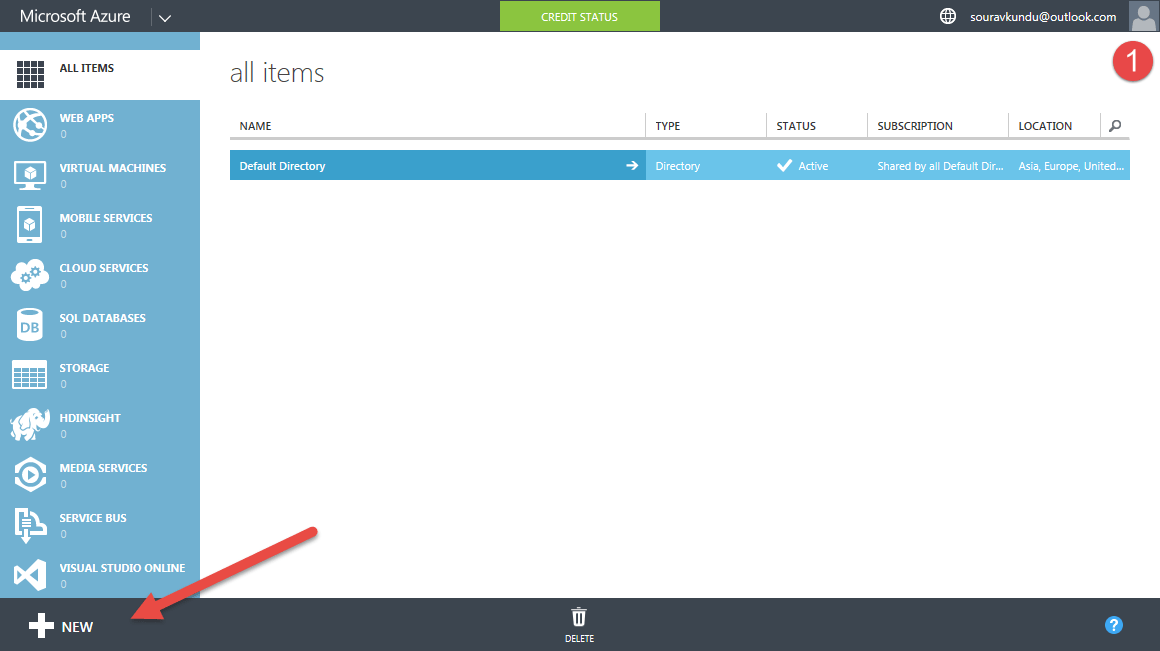Click the plus icon beside NEW
This screenshot has height=651, width=1160.
point(41,626)
